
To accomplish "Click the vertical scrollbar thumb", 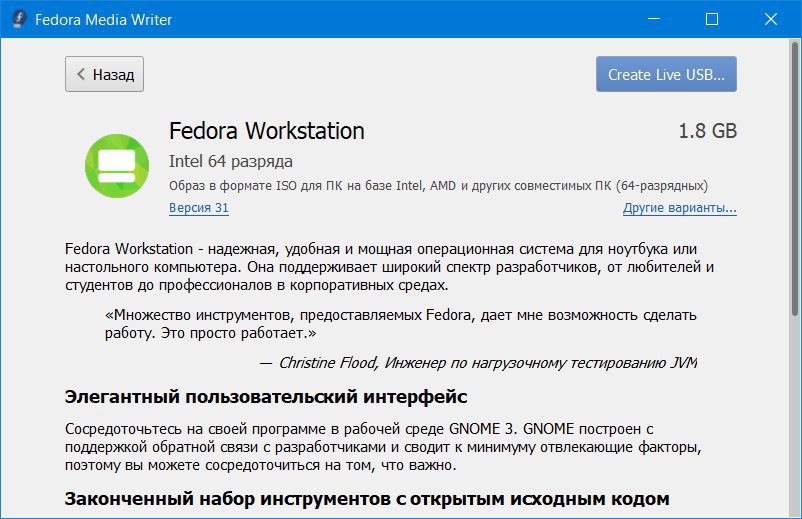I will click(795, 179).
